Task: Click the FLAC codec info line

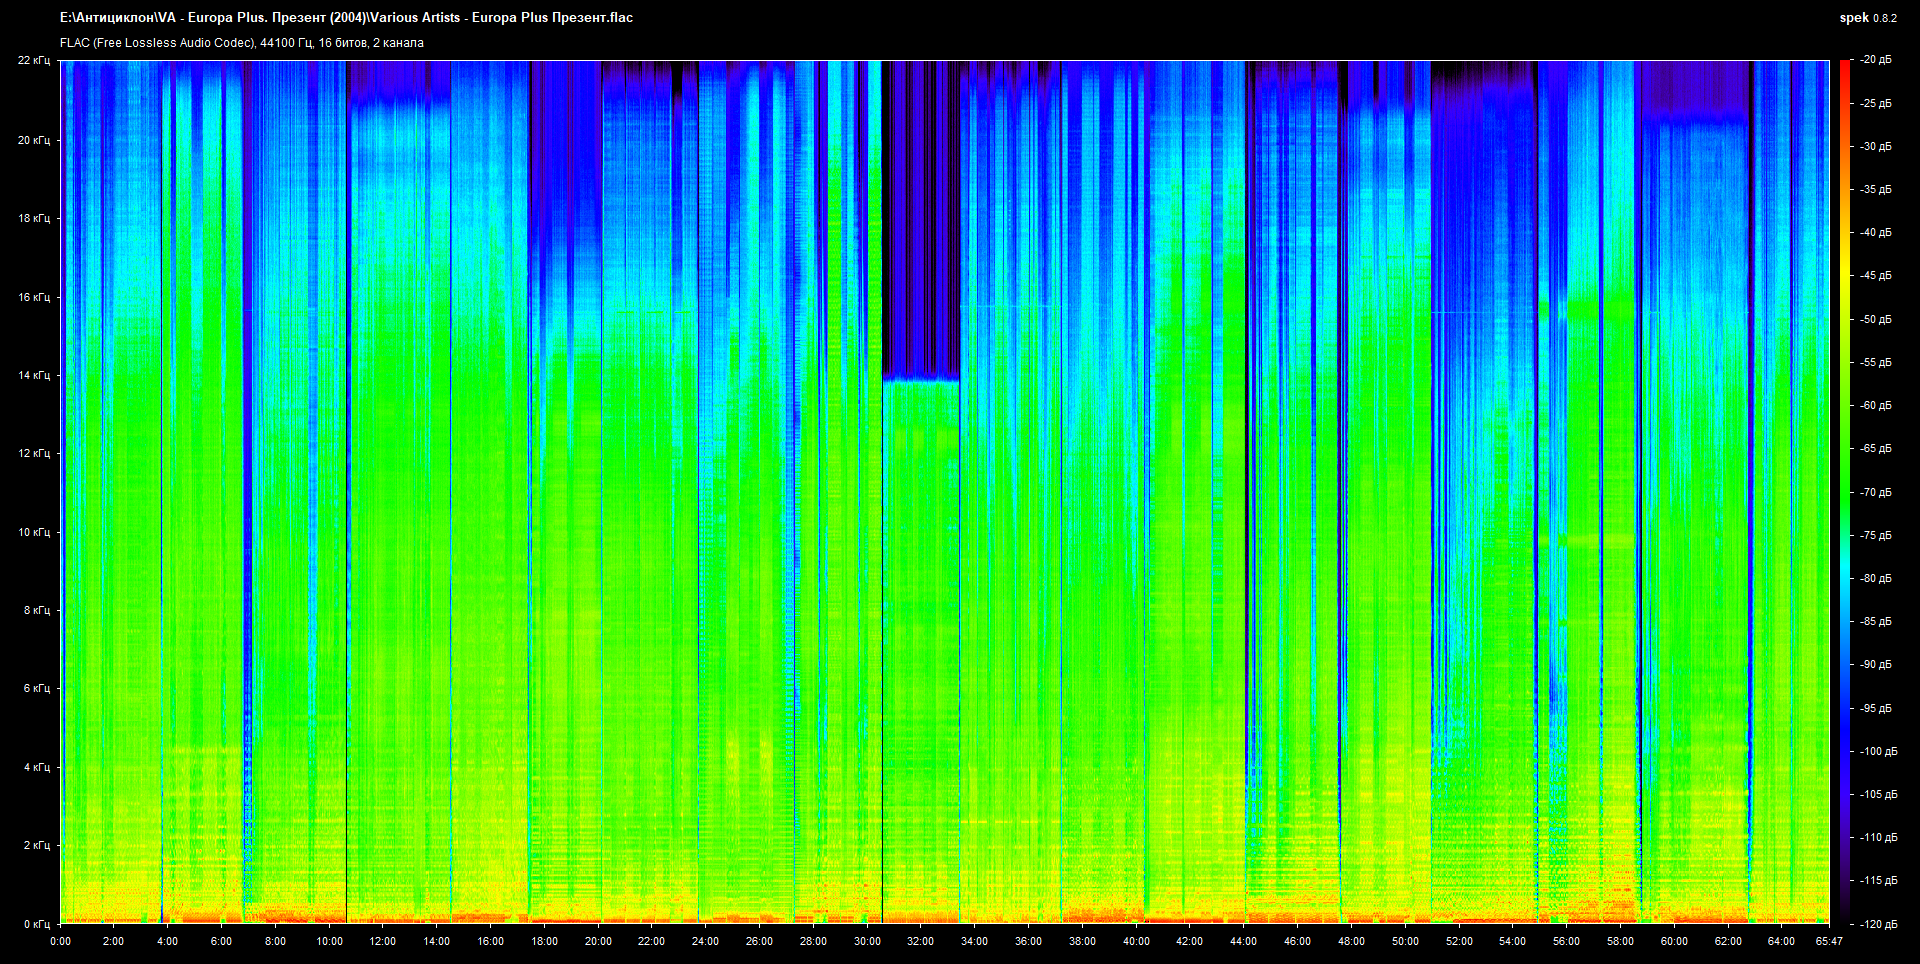Action: 242,43
